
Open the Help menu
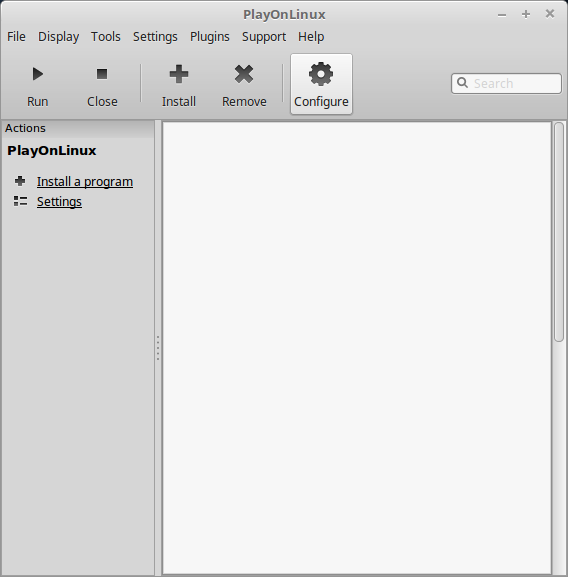[x=311, y=36]
